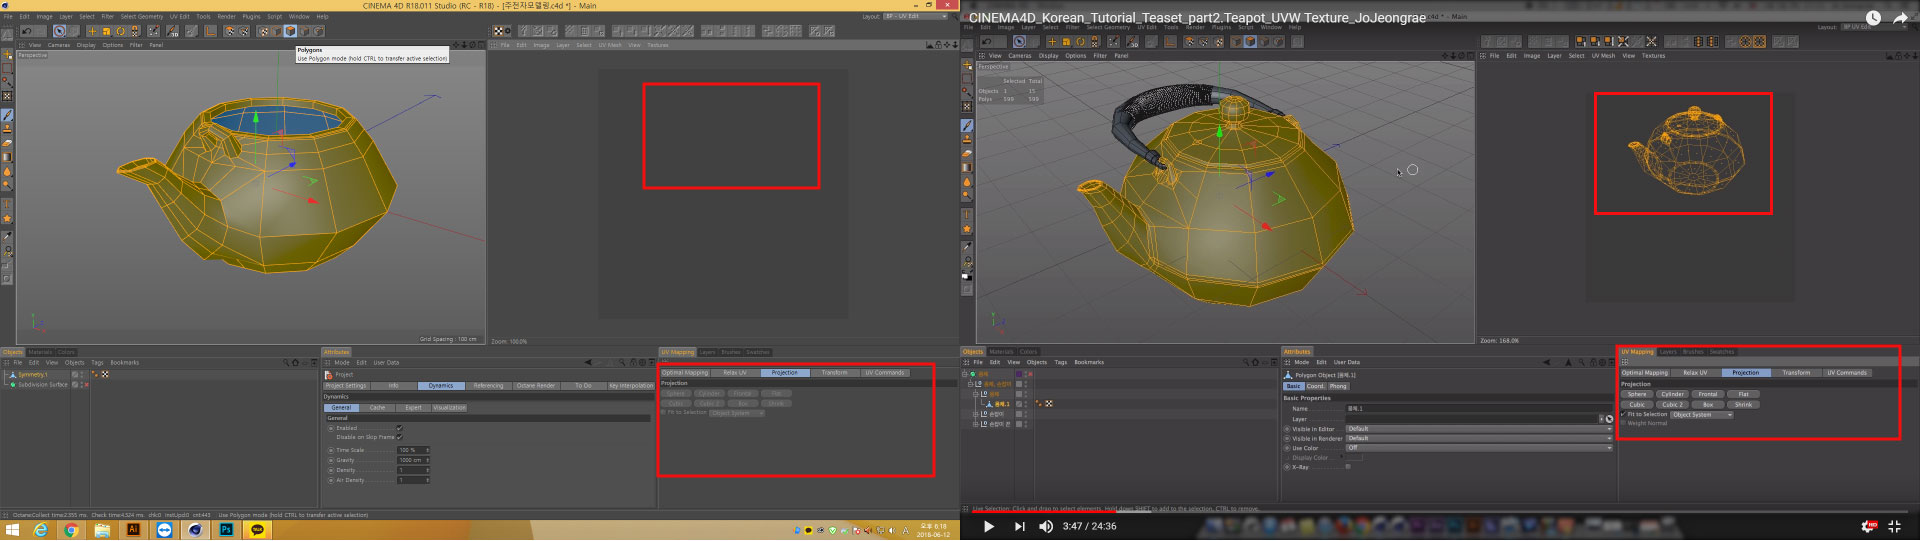
Task: Click Gravity animation dot
Action: [330, 460]
